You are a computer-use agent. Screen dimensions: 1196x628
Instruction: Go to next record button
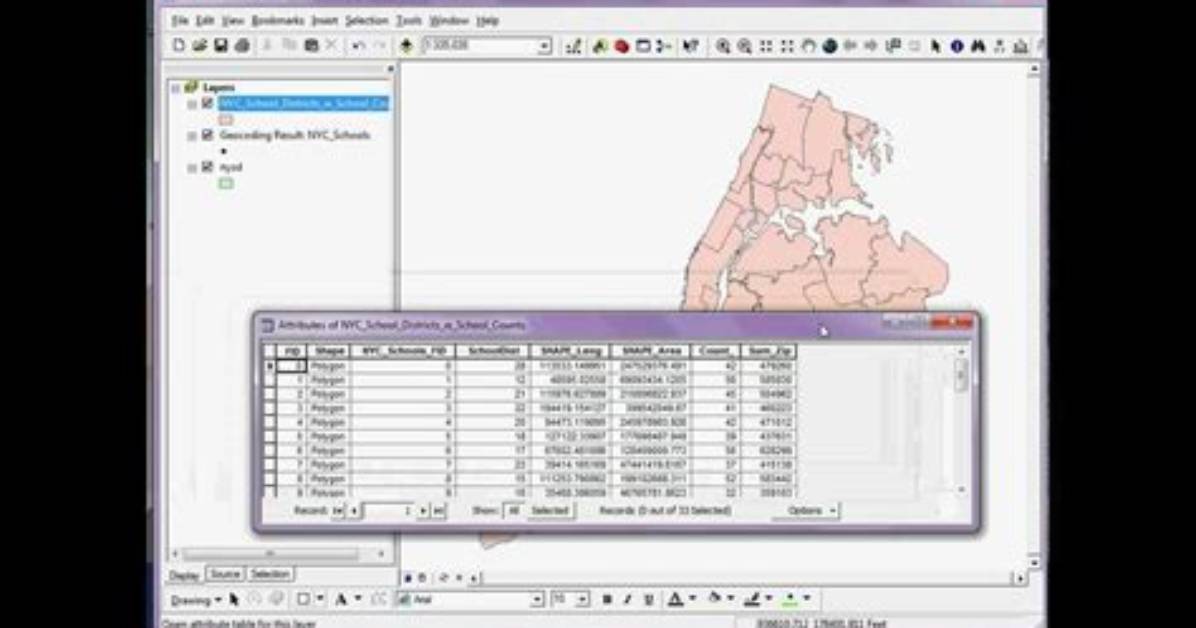coord(423,510)
